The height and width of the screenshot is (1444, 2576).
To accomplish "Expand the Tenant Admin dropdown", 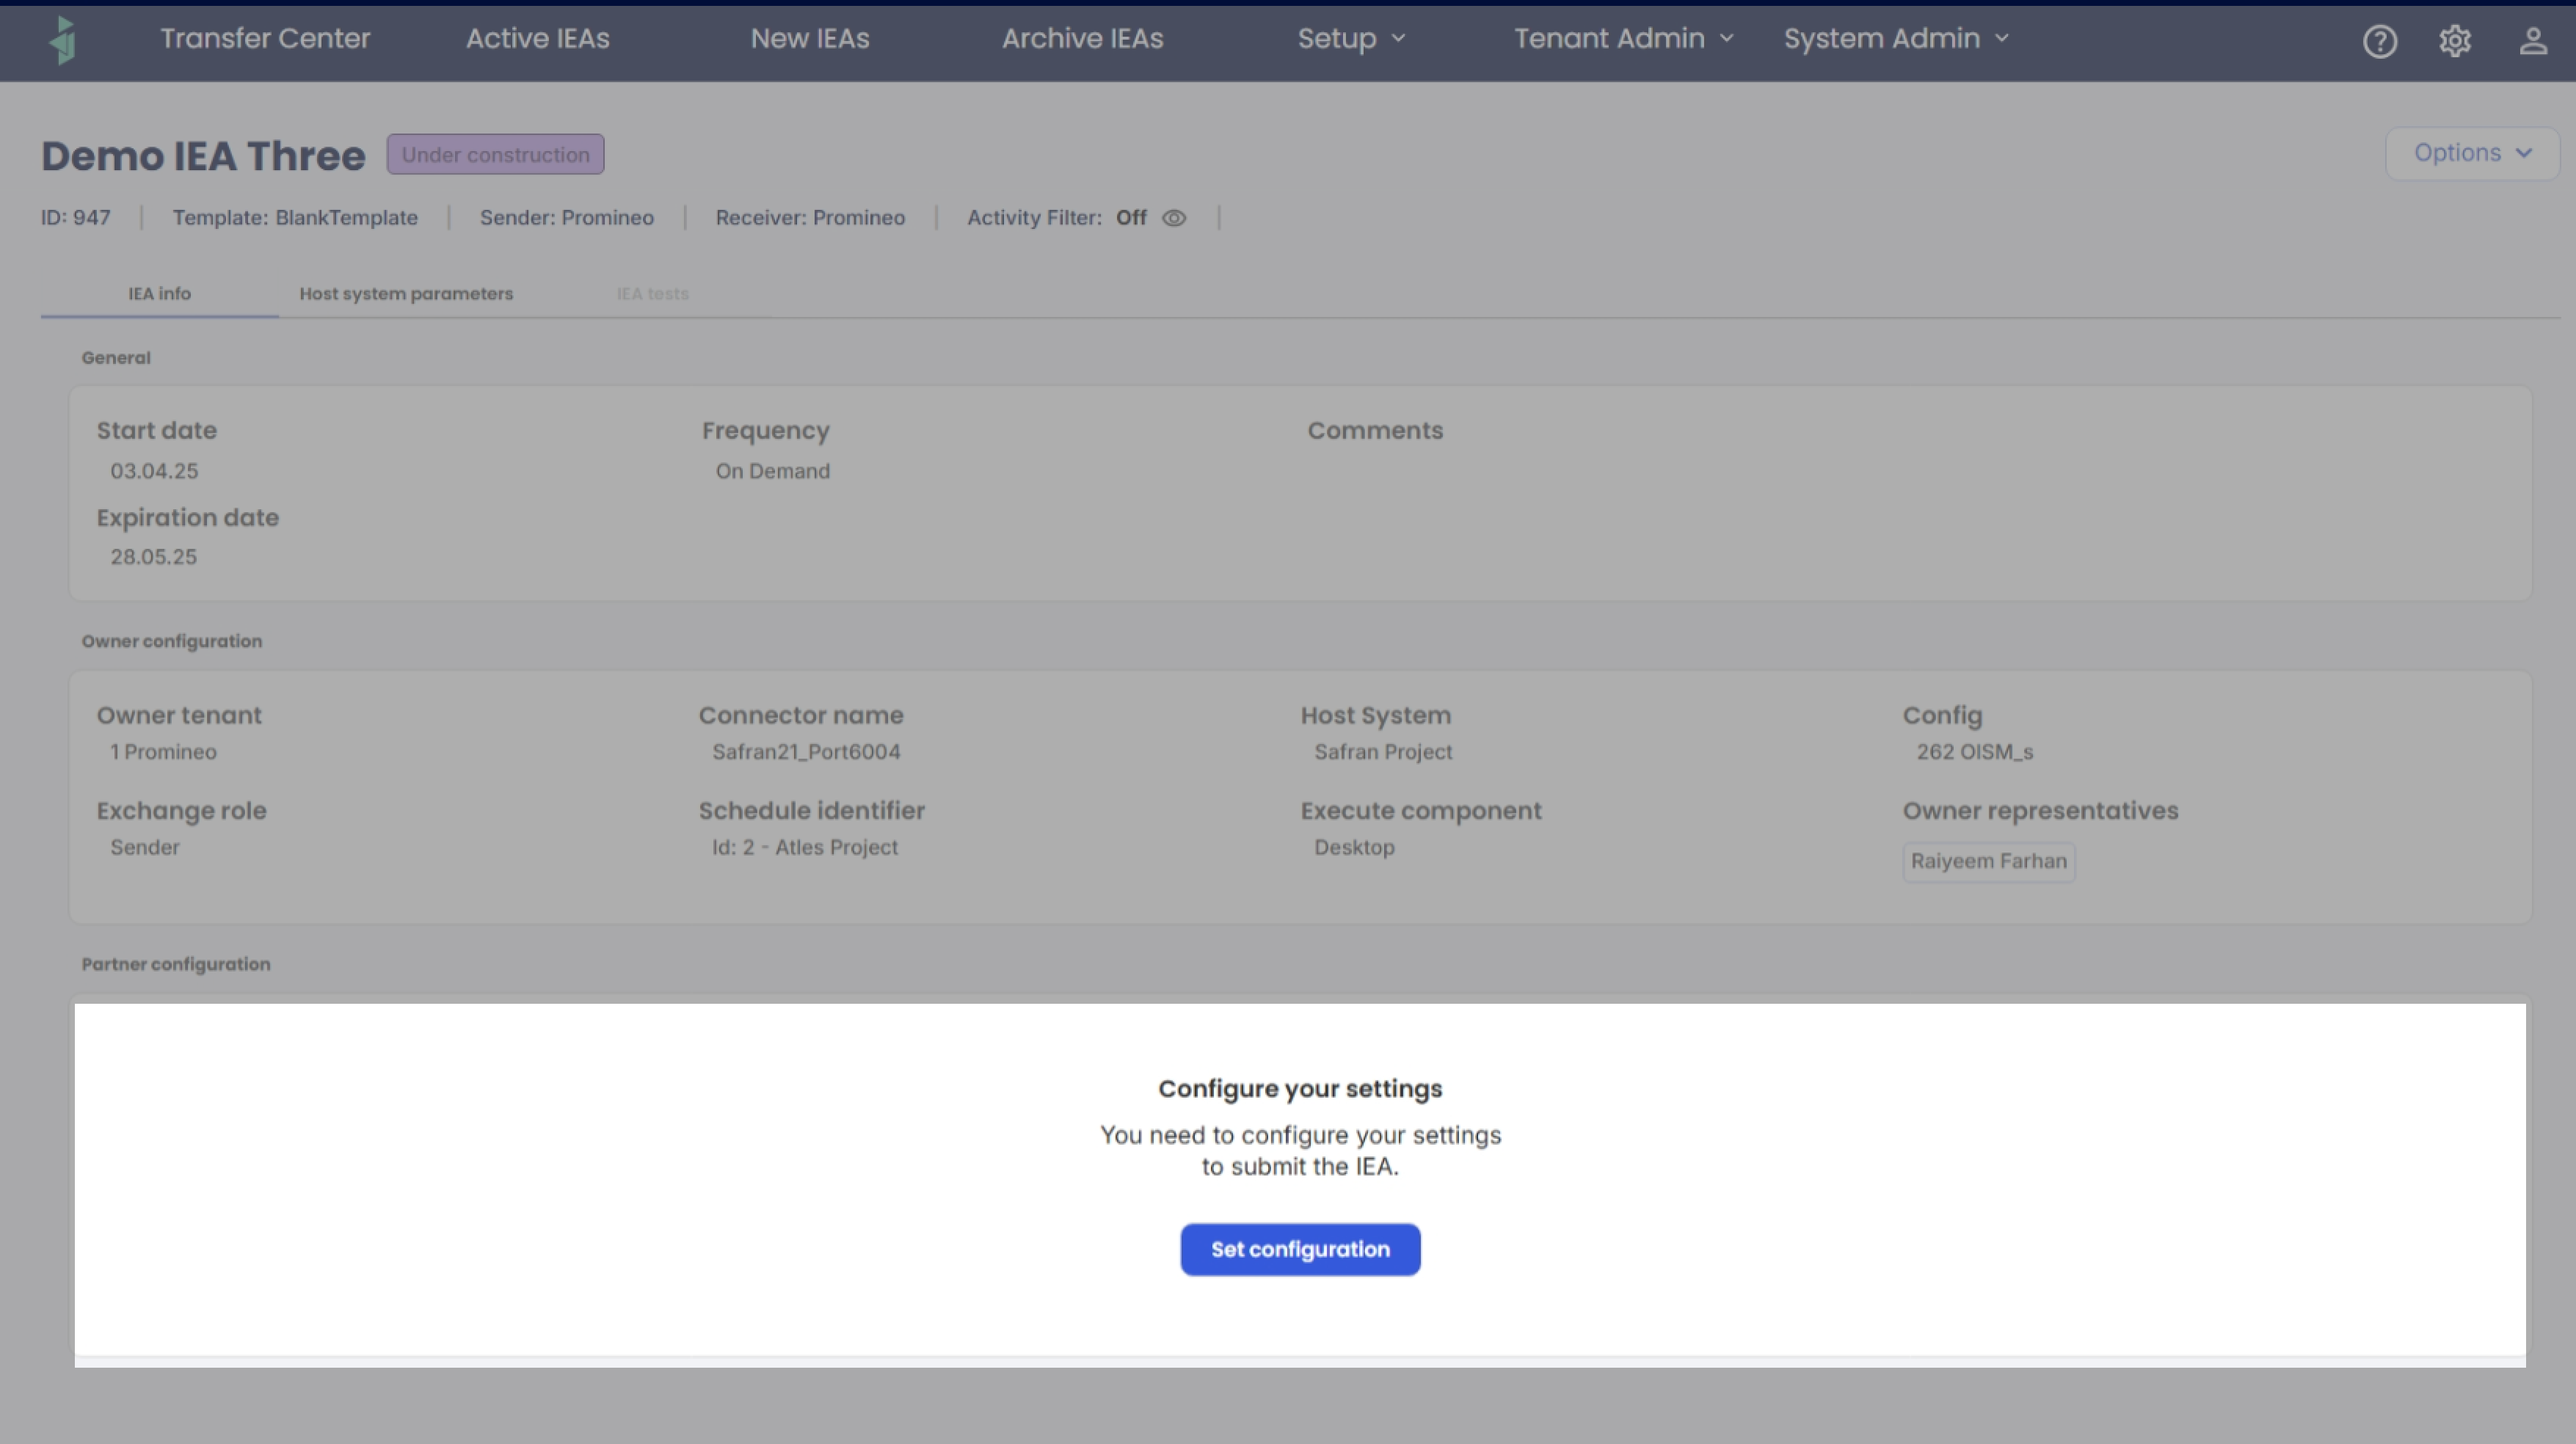I will [x=1623, y=39].
